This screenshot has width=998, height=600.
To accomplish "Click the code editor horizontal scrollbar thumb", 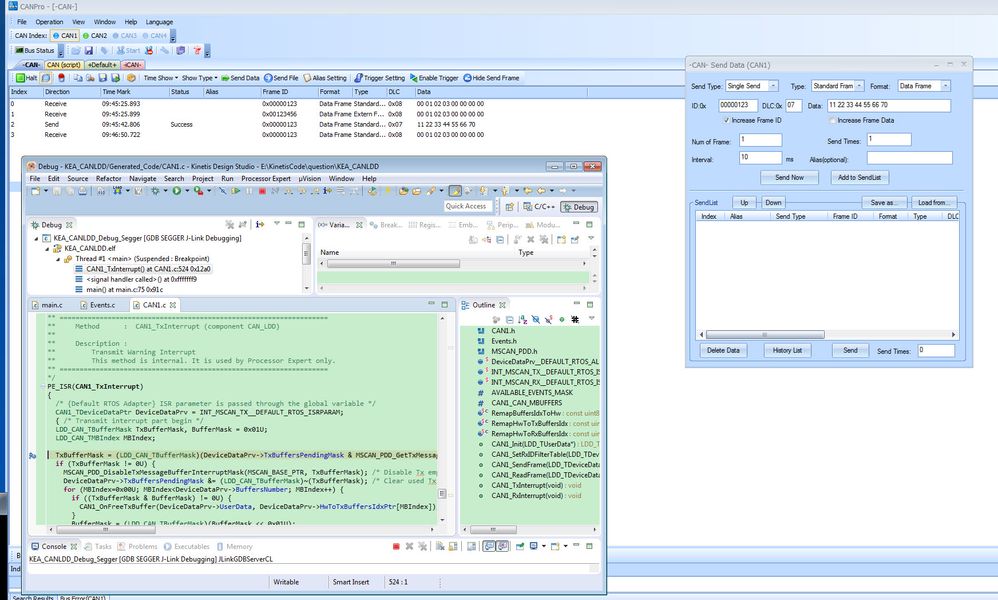I will click(x=106, y=529).
